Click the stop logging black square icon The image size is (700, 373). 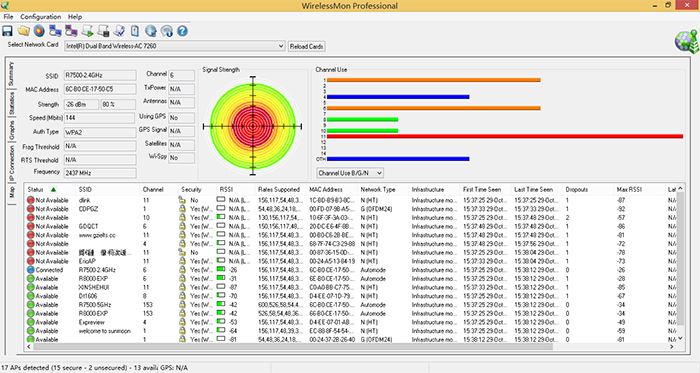point(103,31)
